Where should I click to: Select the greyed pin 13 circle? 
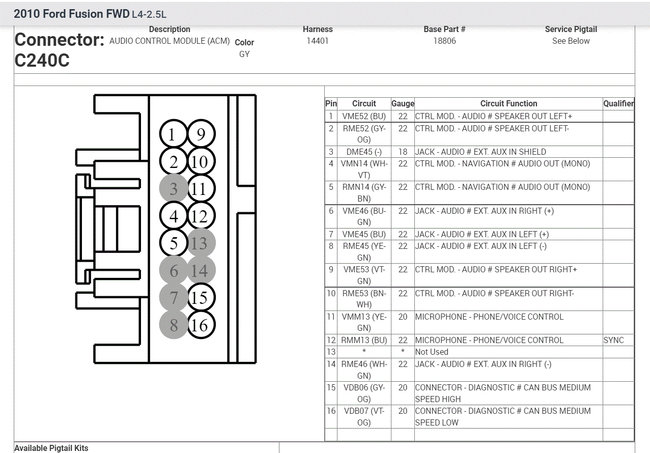tap(201, 243)
